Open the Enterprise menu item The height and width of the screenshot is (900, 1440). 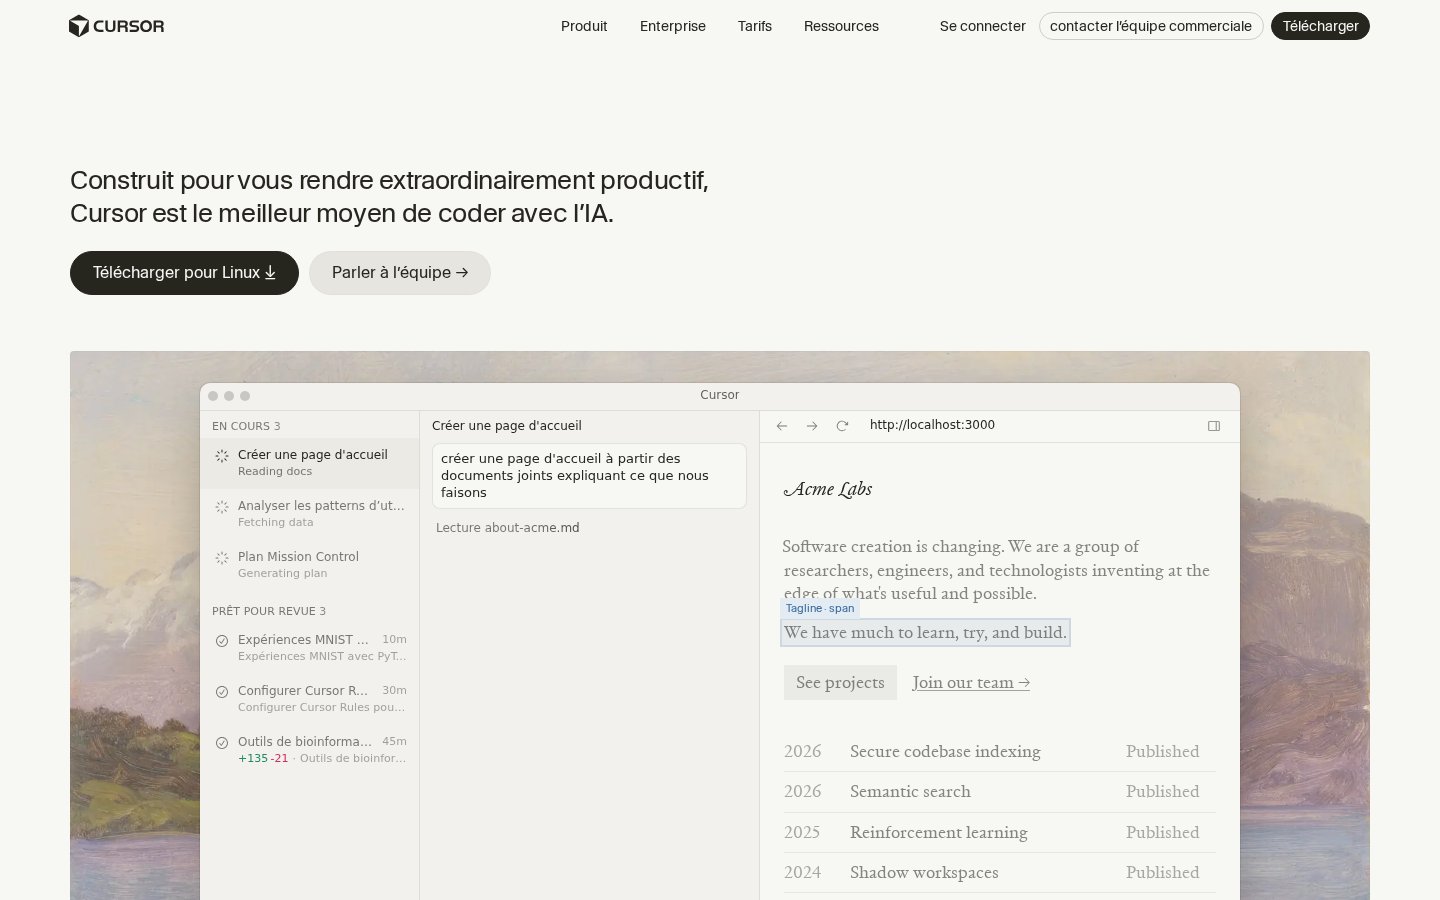[x=673, y=26]
